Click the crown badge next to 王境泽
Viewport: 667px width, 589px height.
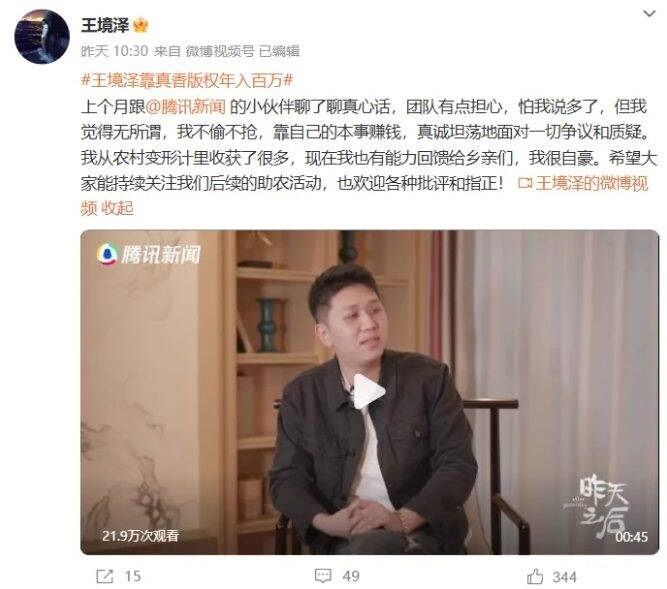coord(140,26)
